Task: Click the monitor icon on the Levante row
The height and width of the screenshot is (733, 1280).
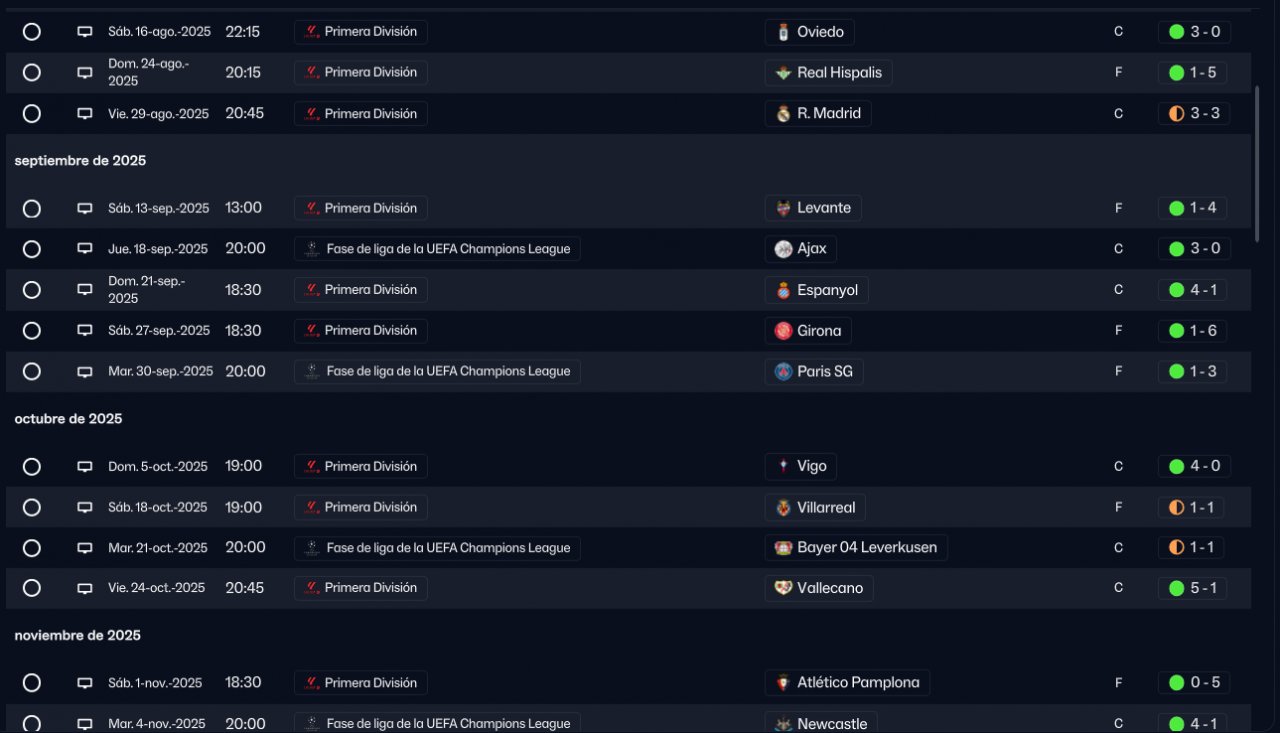Action: [85, 209]
